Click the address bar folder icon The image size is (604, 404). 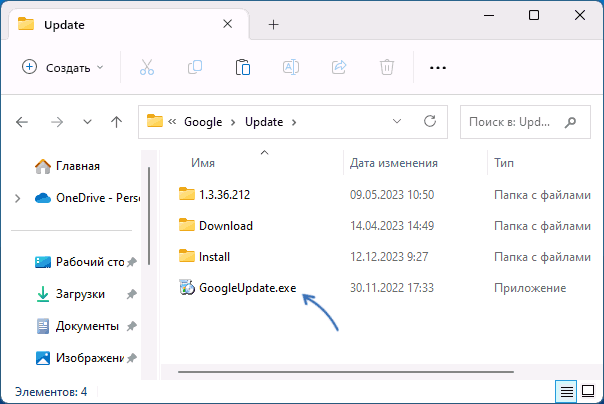154,121
